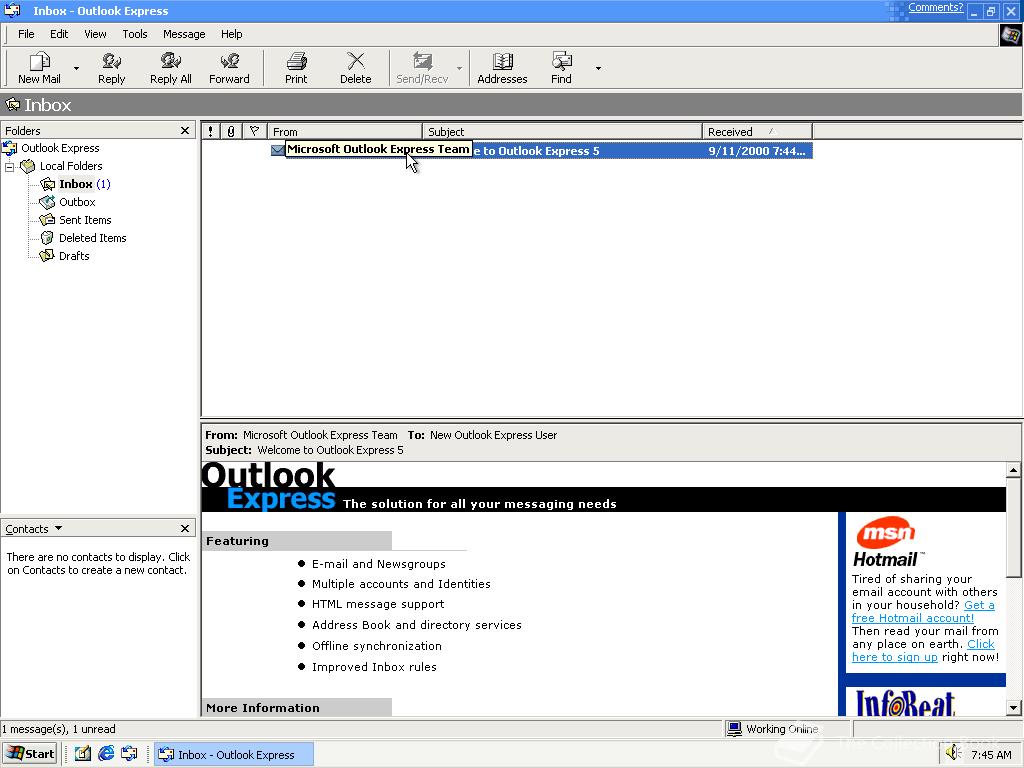1024x768 pixels.
Task: Click the Working Online status indicator
Action: click(773, 729)
